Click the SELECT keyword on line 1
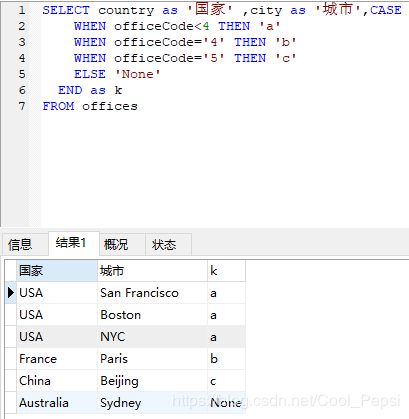The width and height of the screenshot is (409, 419). point(66,10)
